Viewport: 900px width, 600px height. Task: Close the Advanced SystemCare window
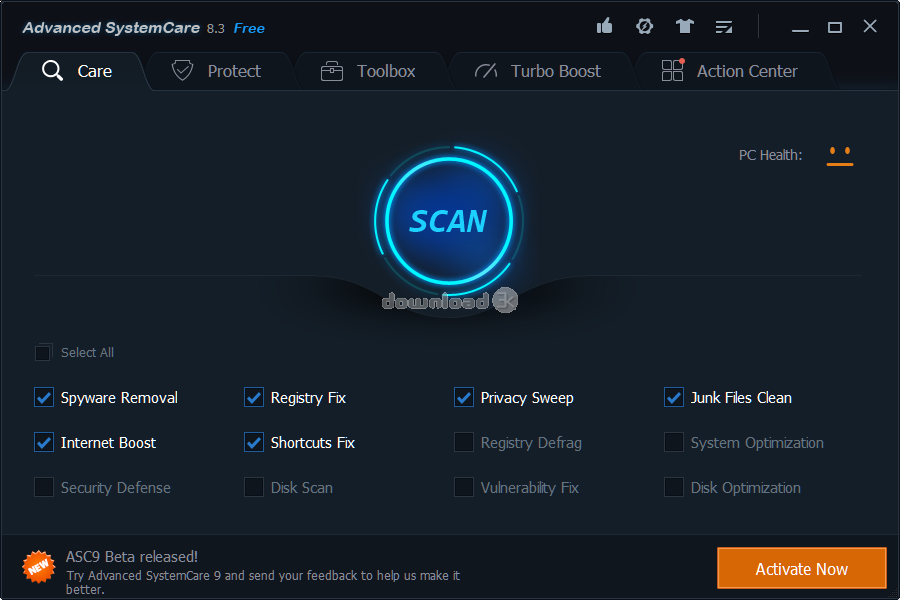click(870, 26)
